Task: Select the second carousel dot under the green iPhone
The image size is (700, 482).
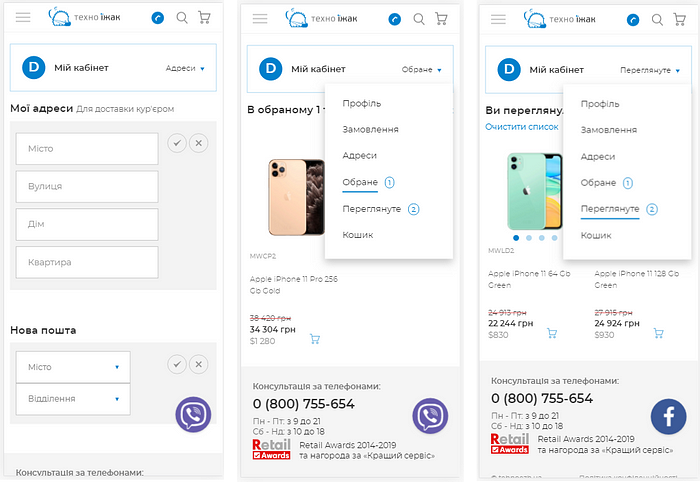Action: pyautogui.click(x=529, y=238)
